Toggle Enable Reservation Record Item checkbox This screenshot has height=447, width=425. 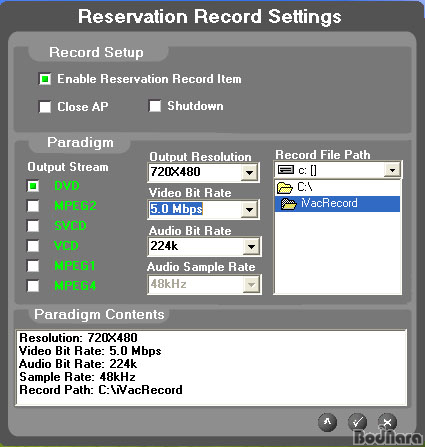[45, 79]
